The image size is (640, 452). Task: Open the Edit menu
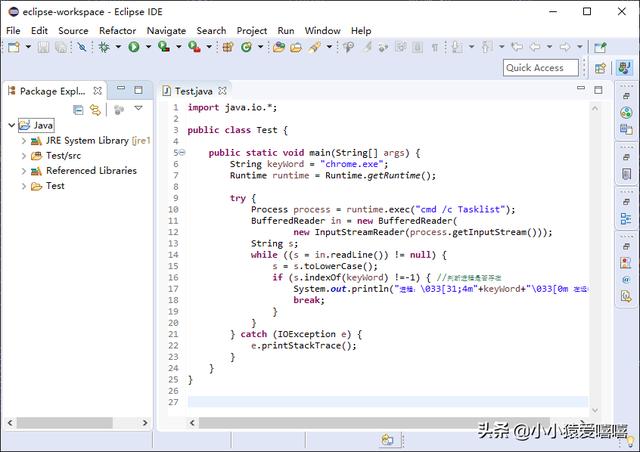pyautogui.click(x=39, y=31)
